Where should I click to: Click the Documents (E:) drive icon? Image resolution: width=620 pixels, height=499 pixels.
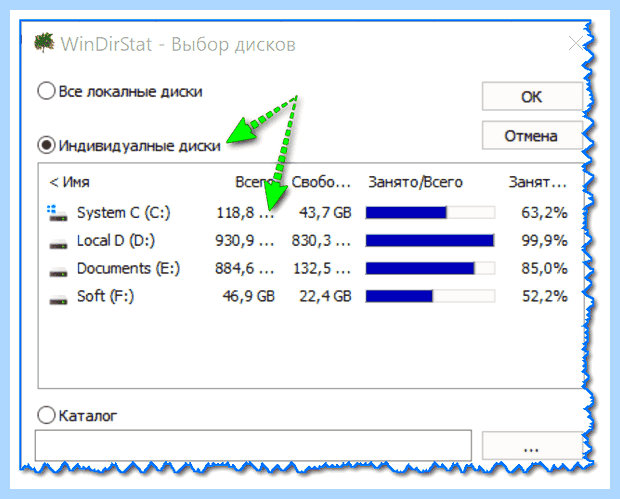pos(58,271)
